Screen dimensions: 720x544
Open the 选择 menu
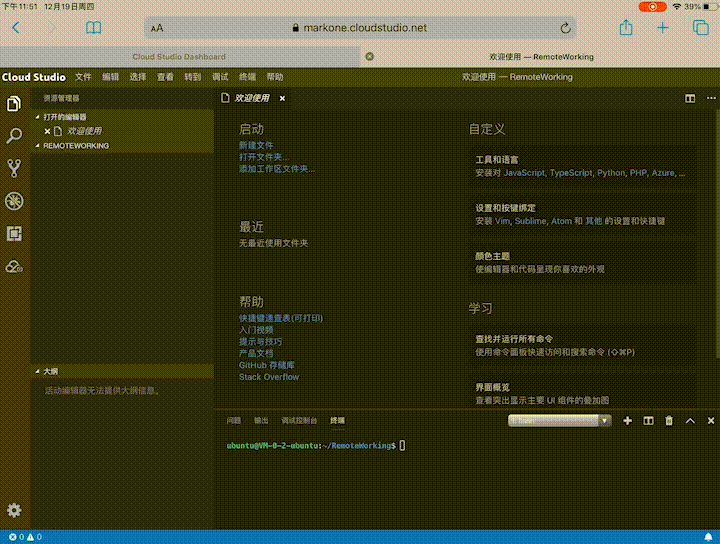click(138, 77)
